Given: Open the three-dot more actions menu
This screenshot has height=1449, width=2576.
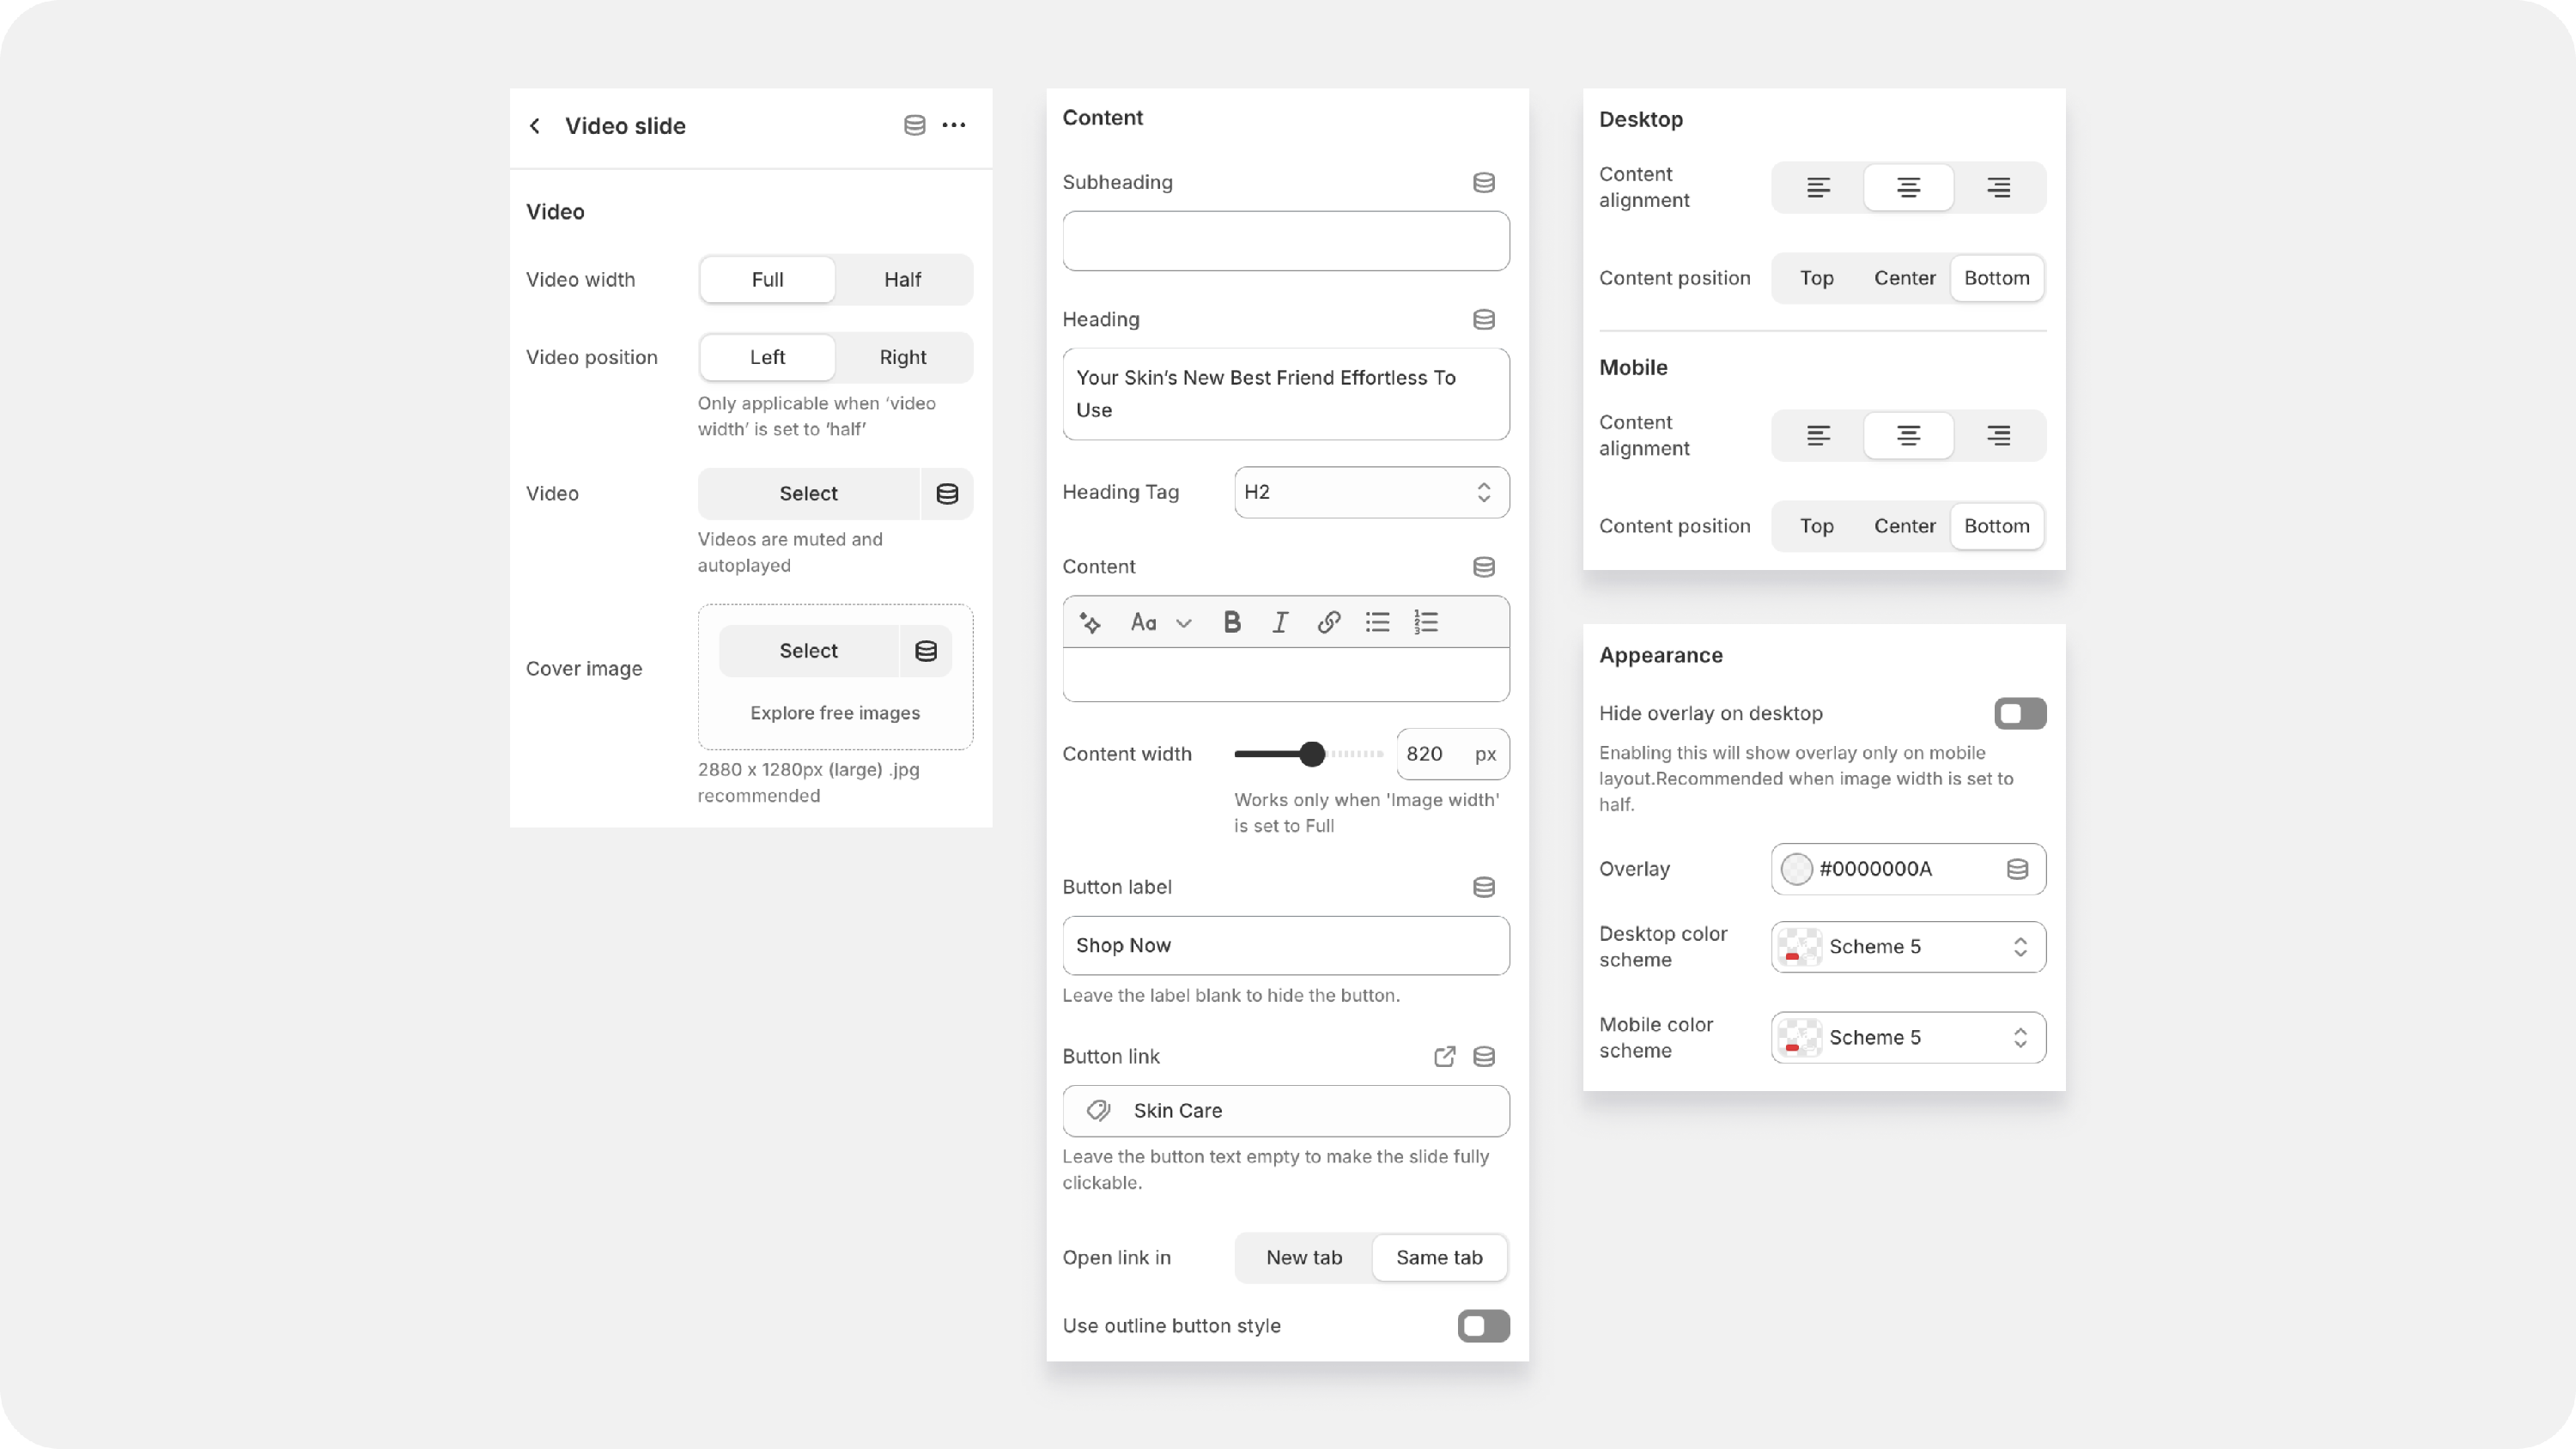Looking at the screenshot, I should [x=954, y=125].
